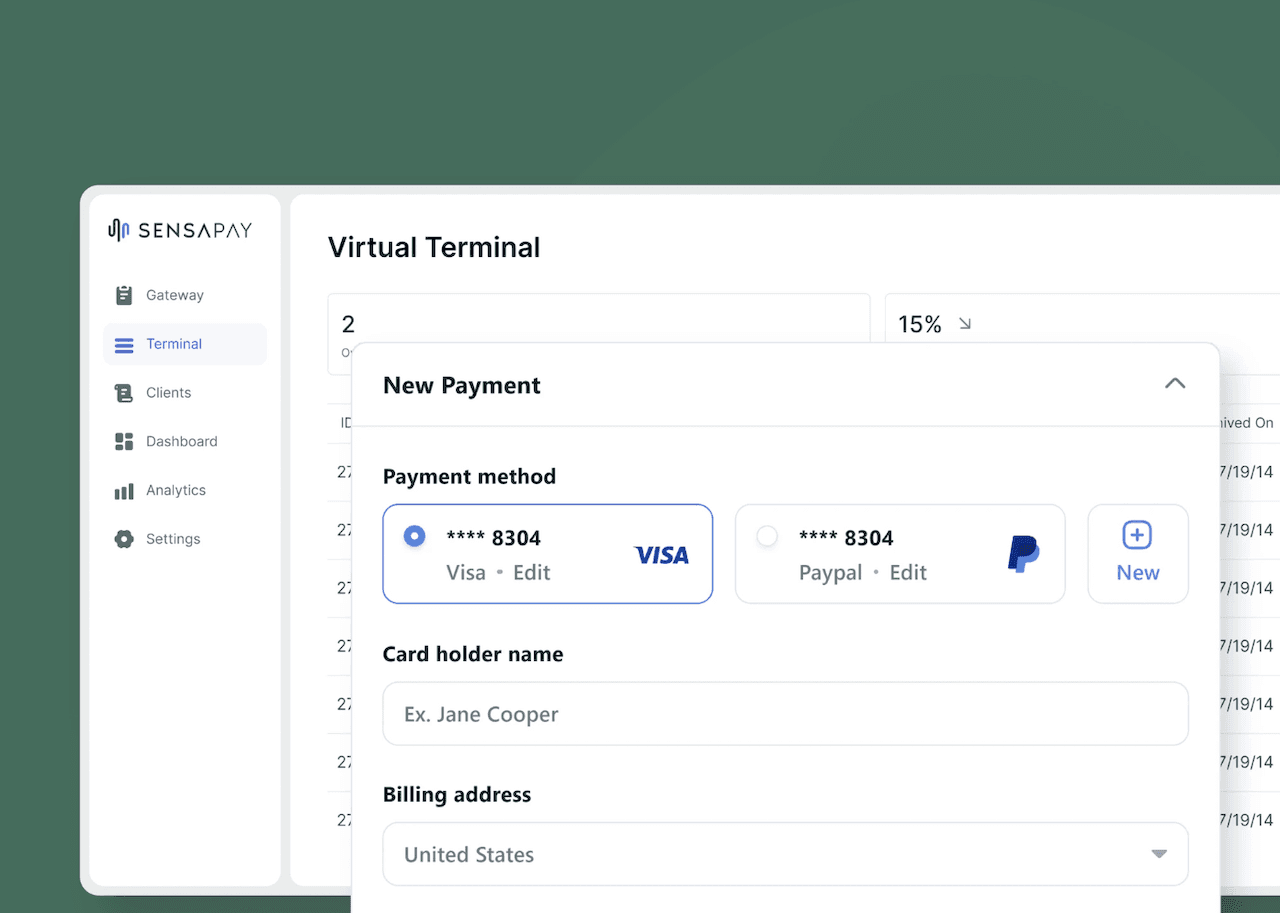Click the PayPal logo

(x=1022, y=553)
